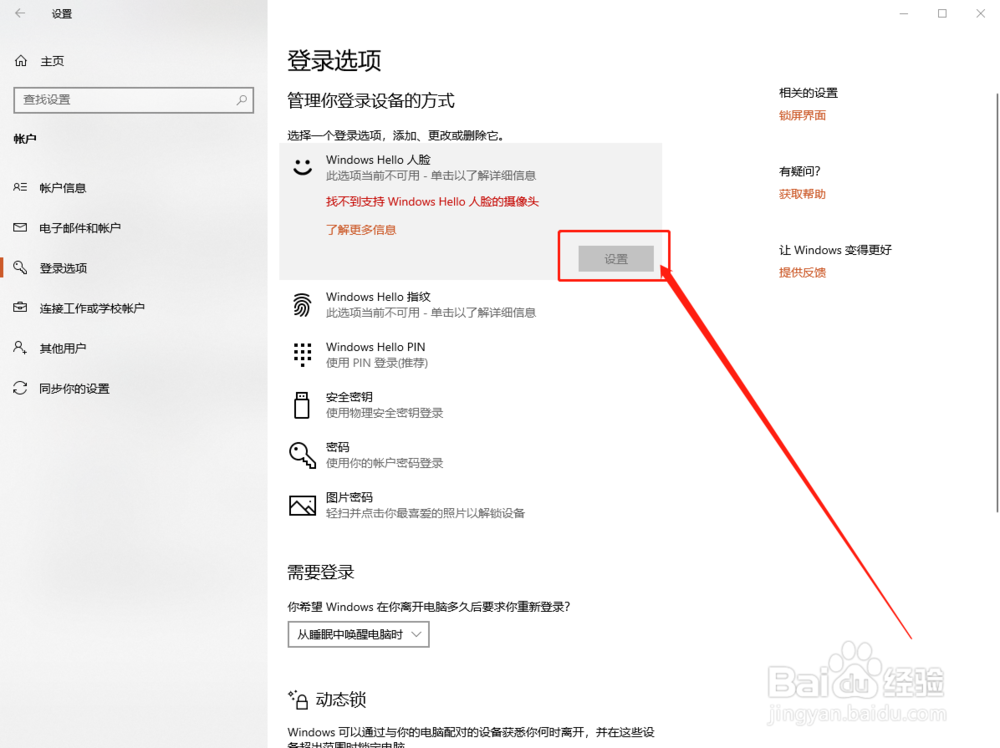This screenshot has width=1000, height=748.
Task: Expand the Windows Hello PIN option
Action: coord(471,355)
